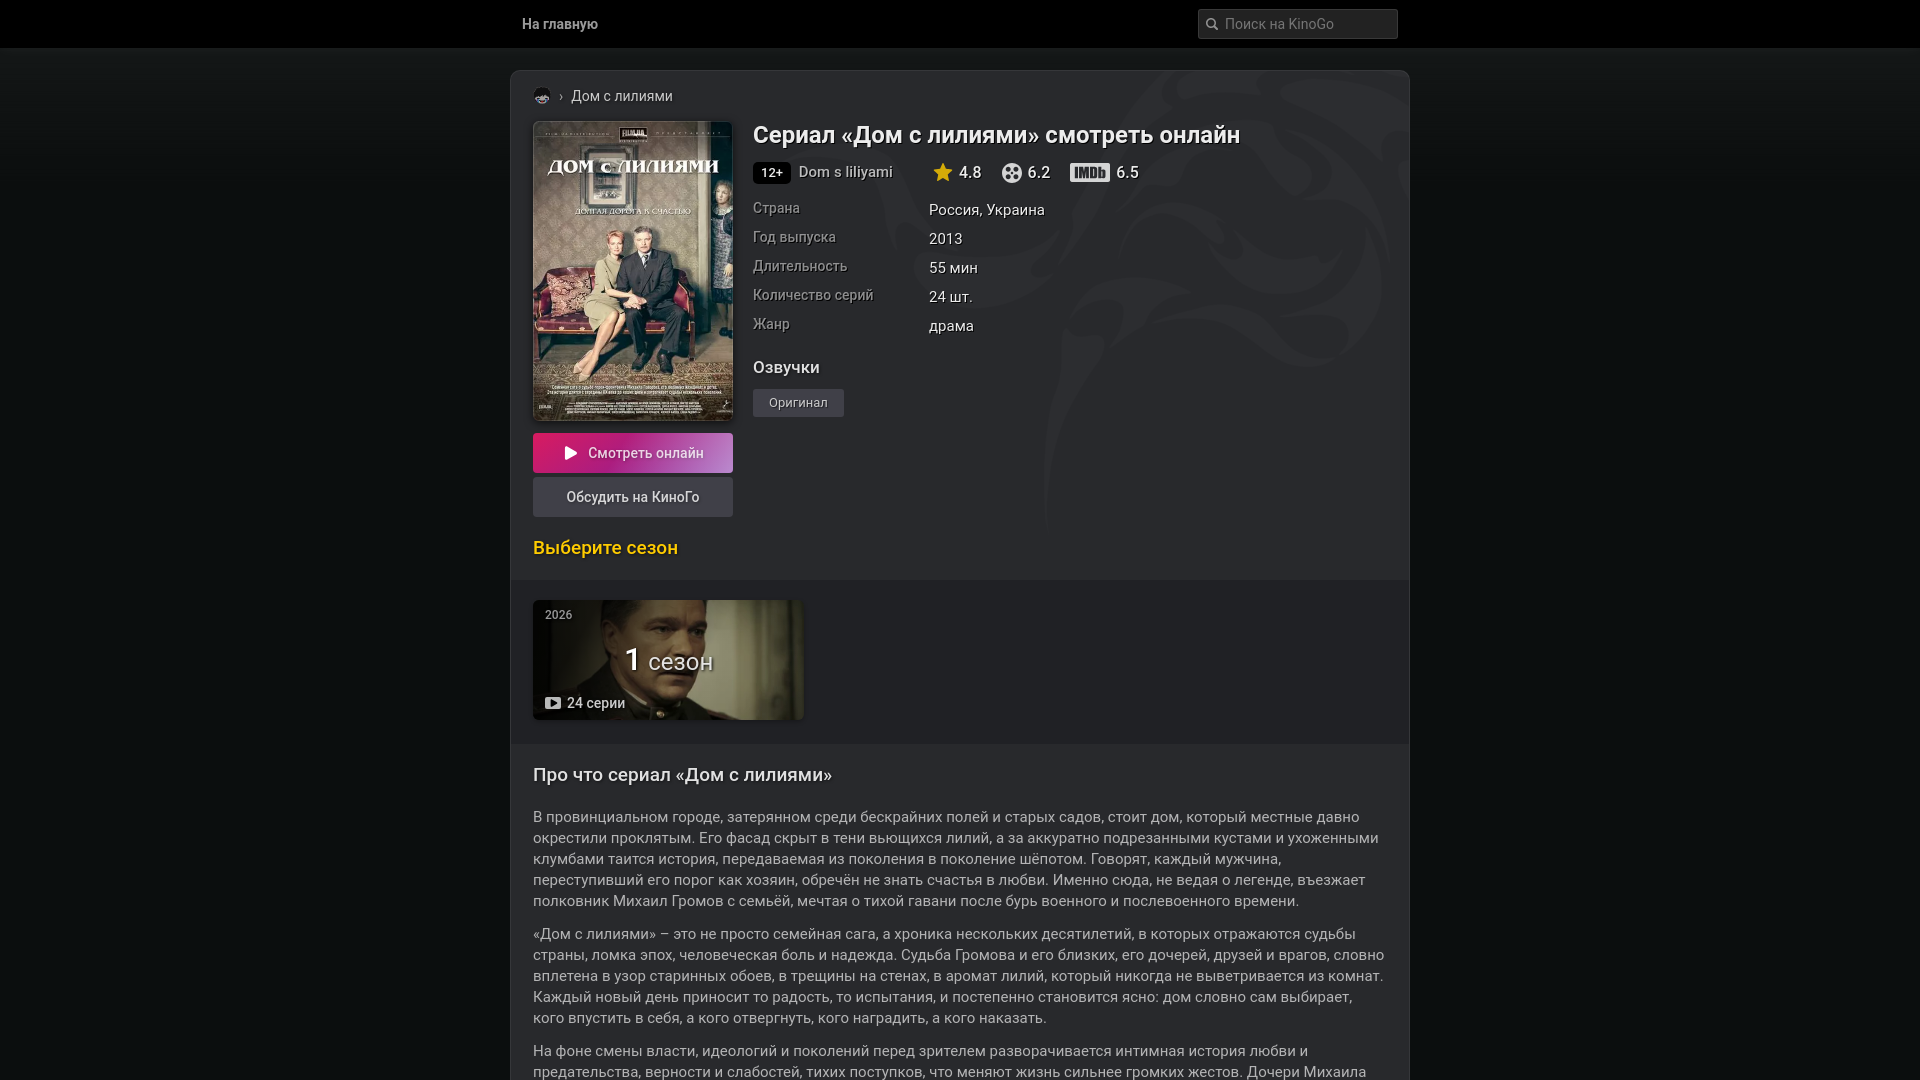The width and height of the screenshot is (1920, 1080).
Task: Click the Выберите сезон heading
Action: (605, 548)
